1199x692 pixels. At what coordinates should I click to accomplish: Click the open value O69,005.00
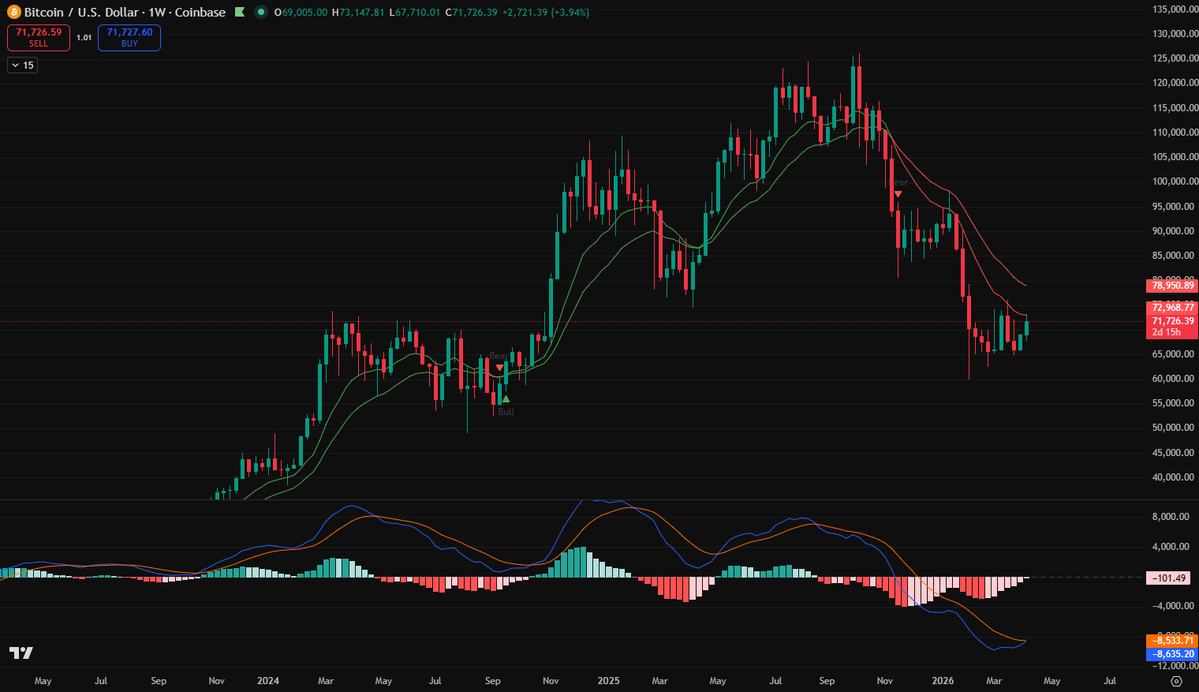[x=301, y=12]
